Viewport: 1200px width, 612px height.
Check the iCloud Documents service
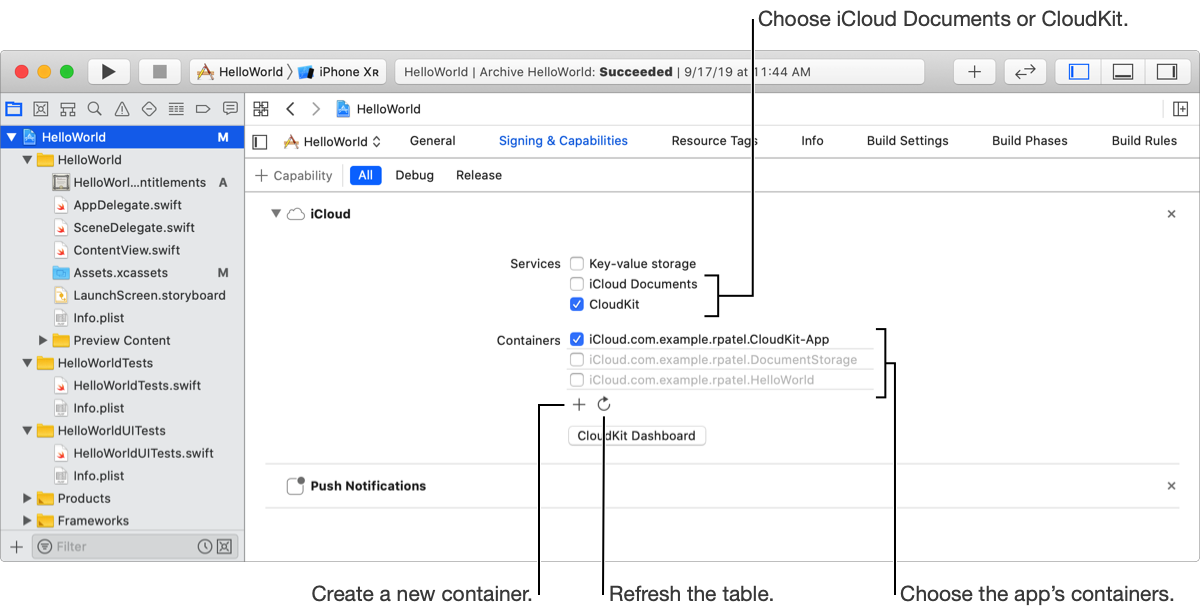coord(577,284)
